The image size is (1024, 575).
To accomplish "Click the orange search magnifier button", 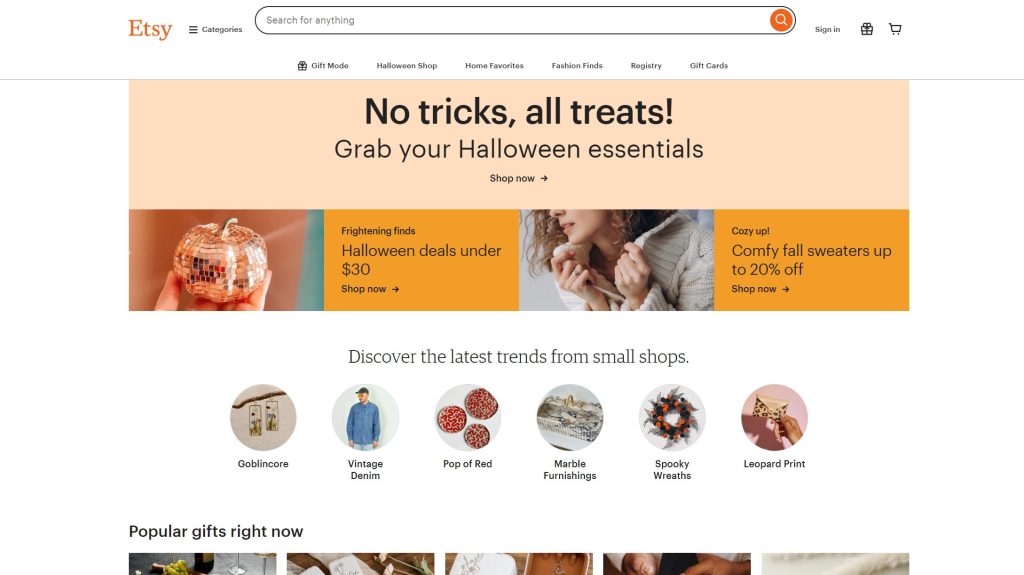I will point(780,20).
